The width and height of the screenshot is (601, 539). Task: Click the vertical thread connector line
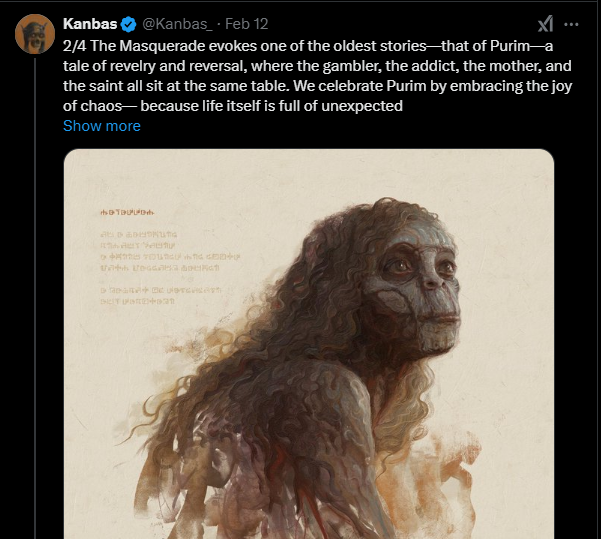click(35, 299)
